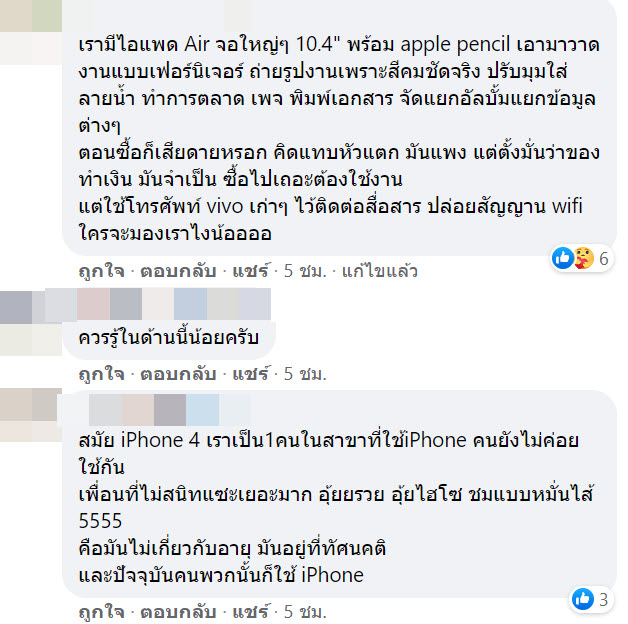Click ตอบกลับ under the iPhone 4 comment
Image resolution: width=628 pixels, height=624 pixels.
click(x=178, y=612)
